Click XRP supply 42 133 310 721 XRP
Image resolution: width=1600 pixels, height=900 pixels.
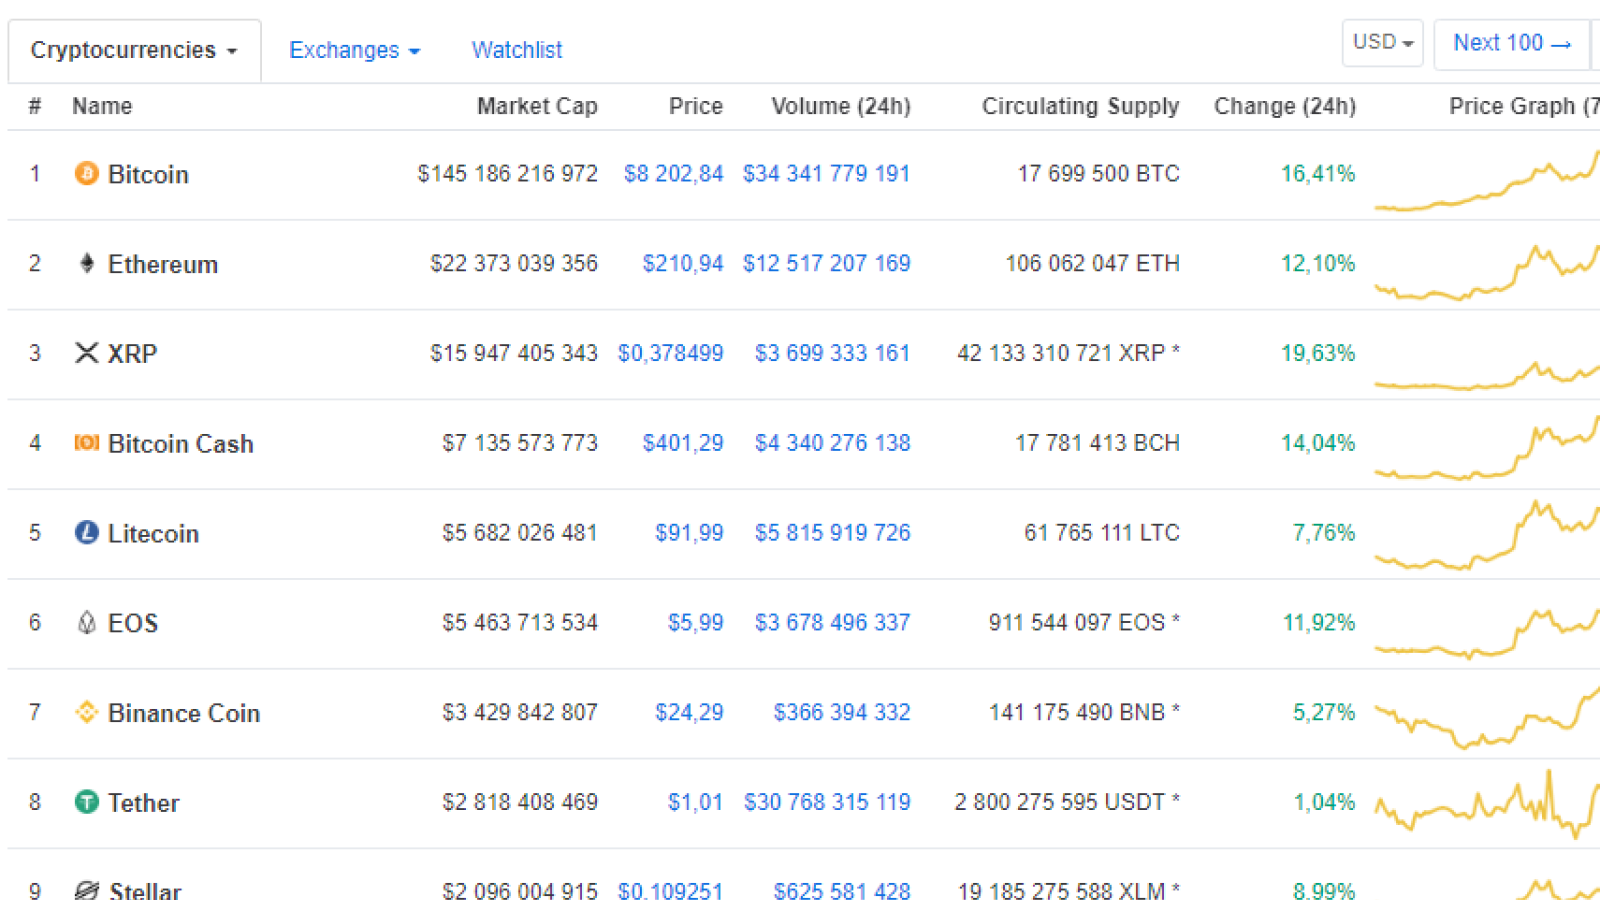pyautogui.click(x=1068, y=353)
